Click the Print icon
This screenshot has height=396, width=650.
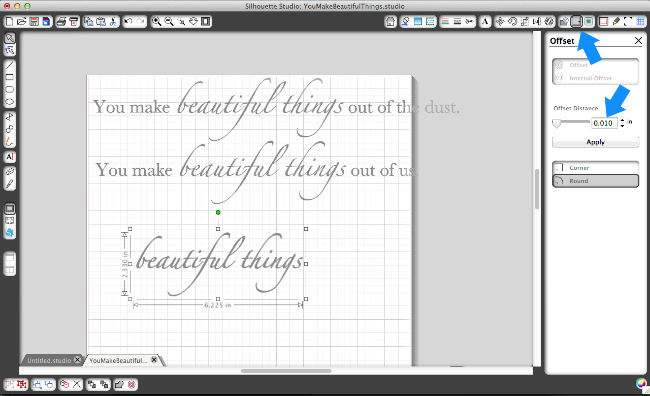click(61, 21)
